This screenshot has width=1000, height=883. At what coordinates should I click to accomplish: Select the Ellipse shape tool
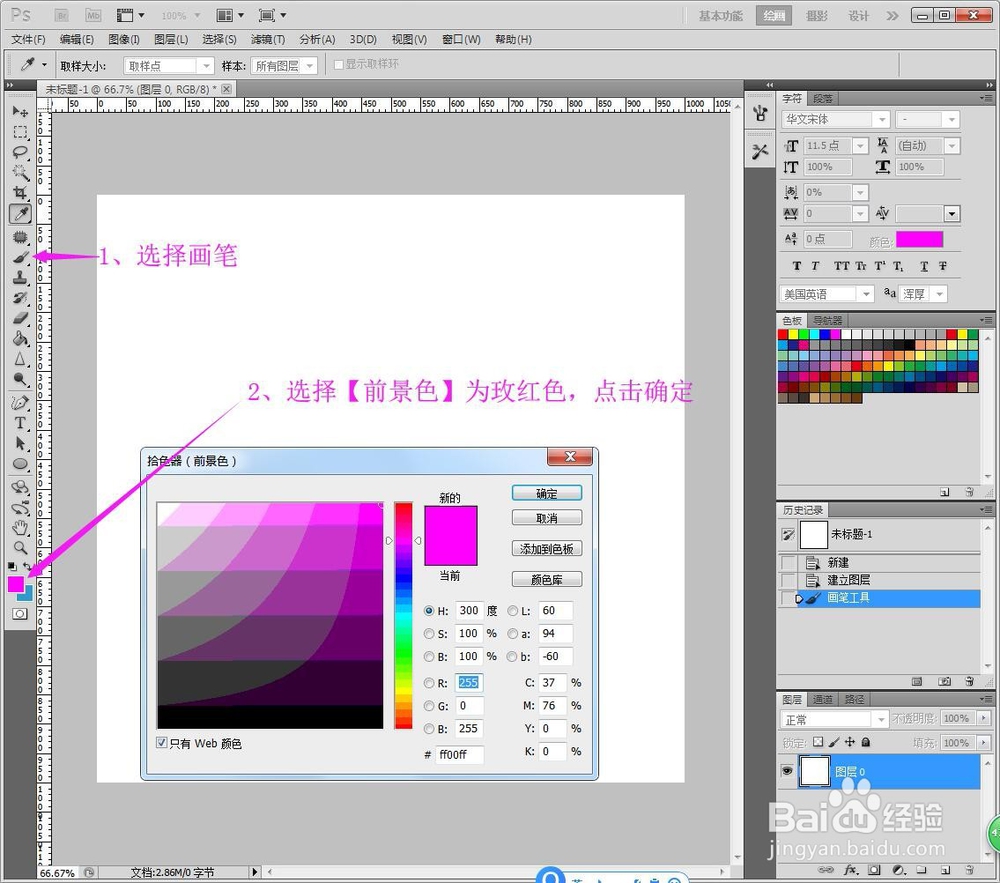20,464
